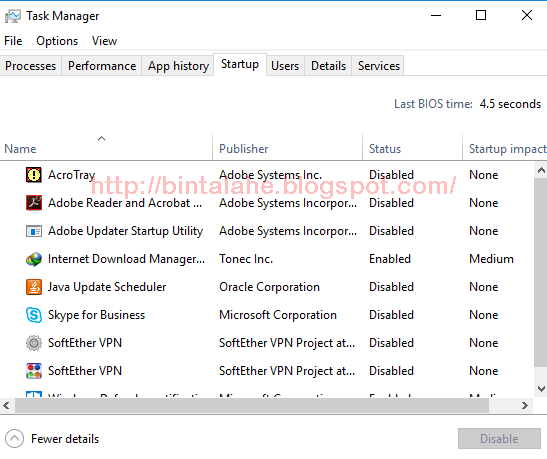Screen dimensions: 547x459
Task: Click None impact in Skype for Business row
Action: tap(484, 315)
